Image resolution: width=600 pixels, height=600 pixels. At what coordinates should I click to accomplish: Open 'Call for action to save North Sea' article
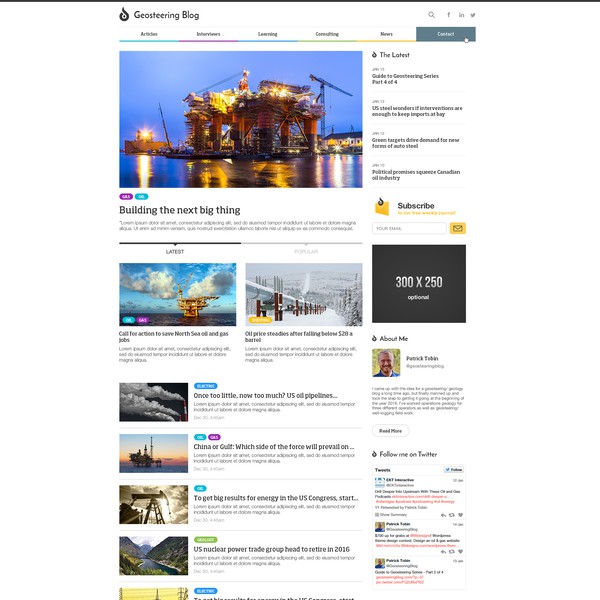click(174, 337)
